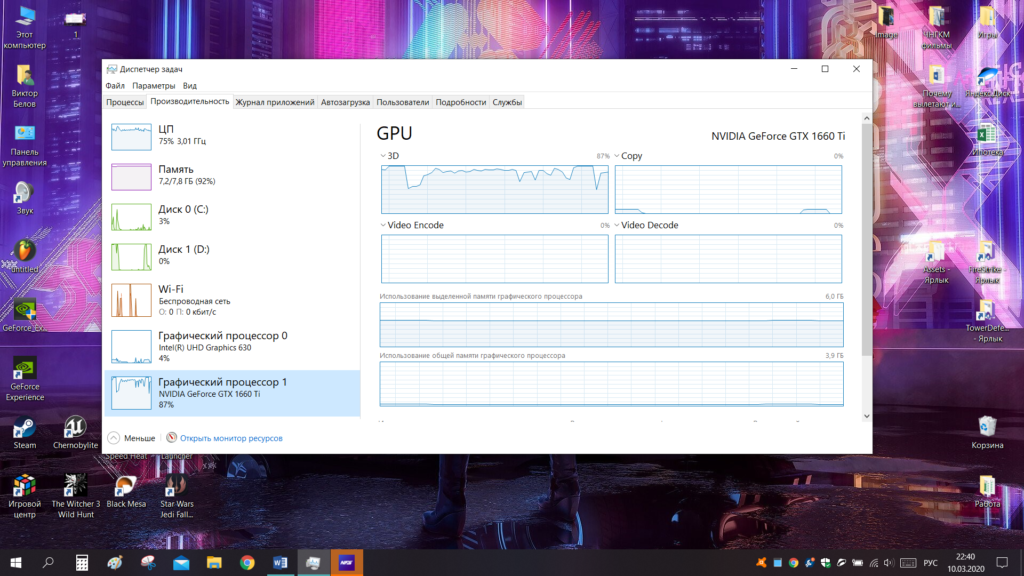Click the vertical scrollbar in GPU pane
1024x576 pixels.
click(x=867, y=238)
